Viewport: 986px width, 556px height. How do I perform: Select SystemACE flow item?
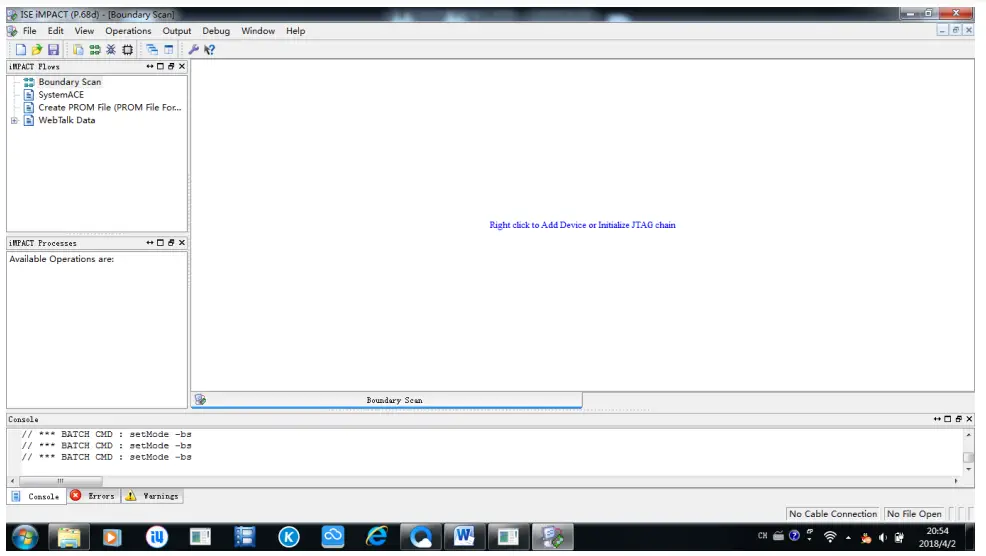[x=61, y=94]
